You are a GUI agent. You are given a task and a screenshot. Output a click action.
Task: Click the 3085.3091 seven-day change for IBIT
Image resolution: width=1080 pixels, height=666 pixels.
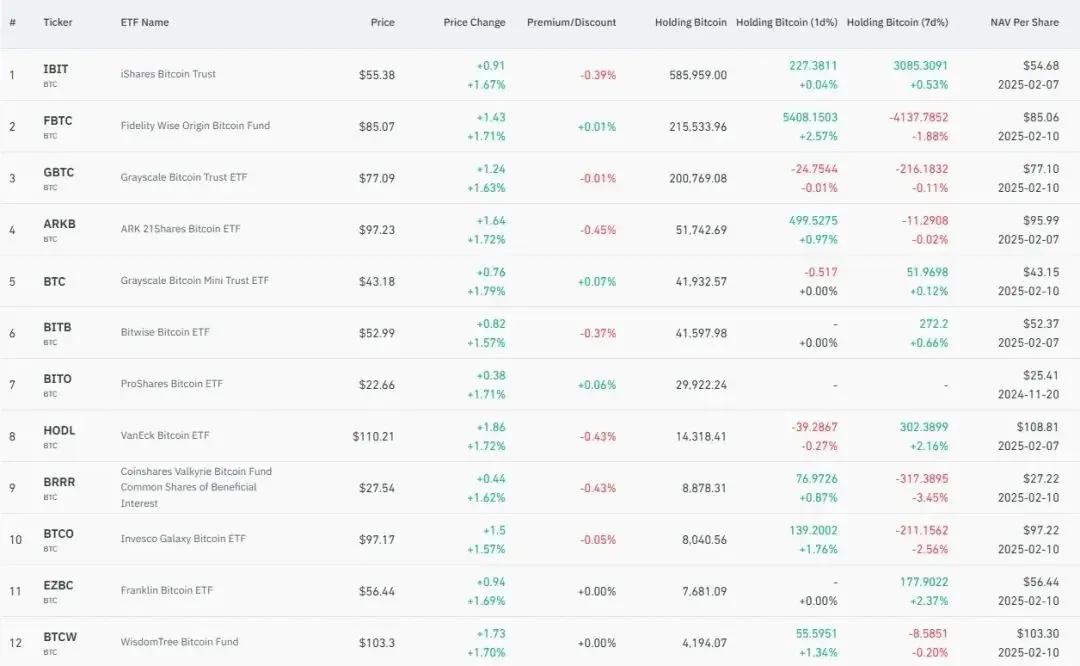click(x=920, y=65)
